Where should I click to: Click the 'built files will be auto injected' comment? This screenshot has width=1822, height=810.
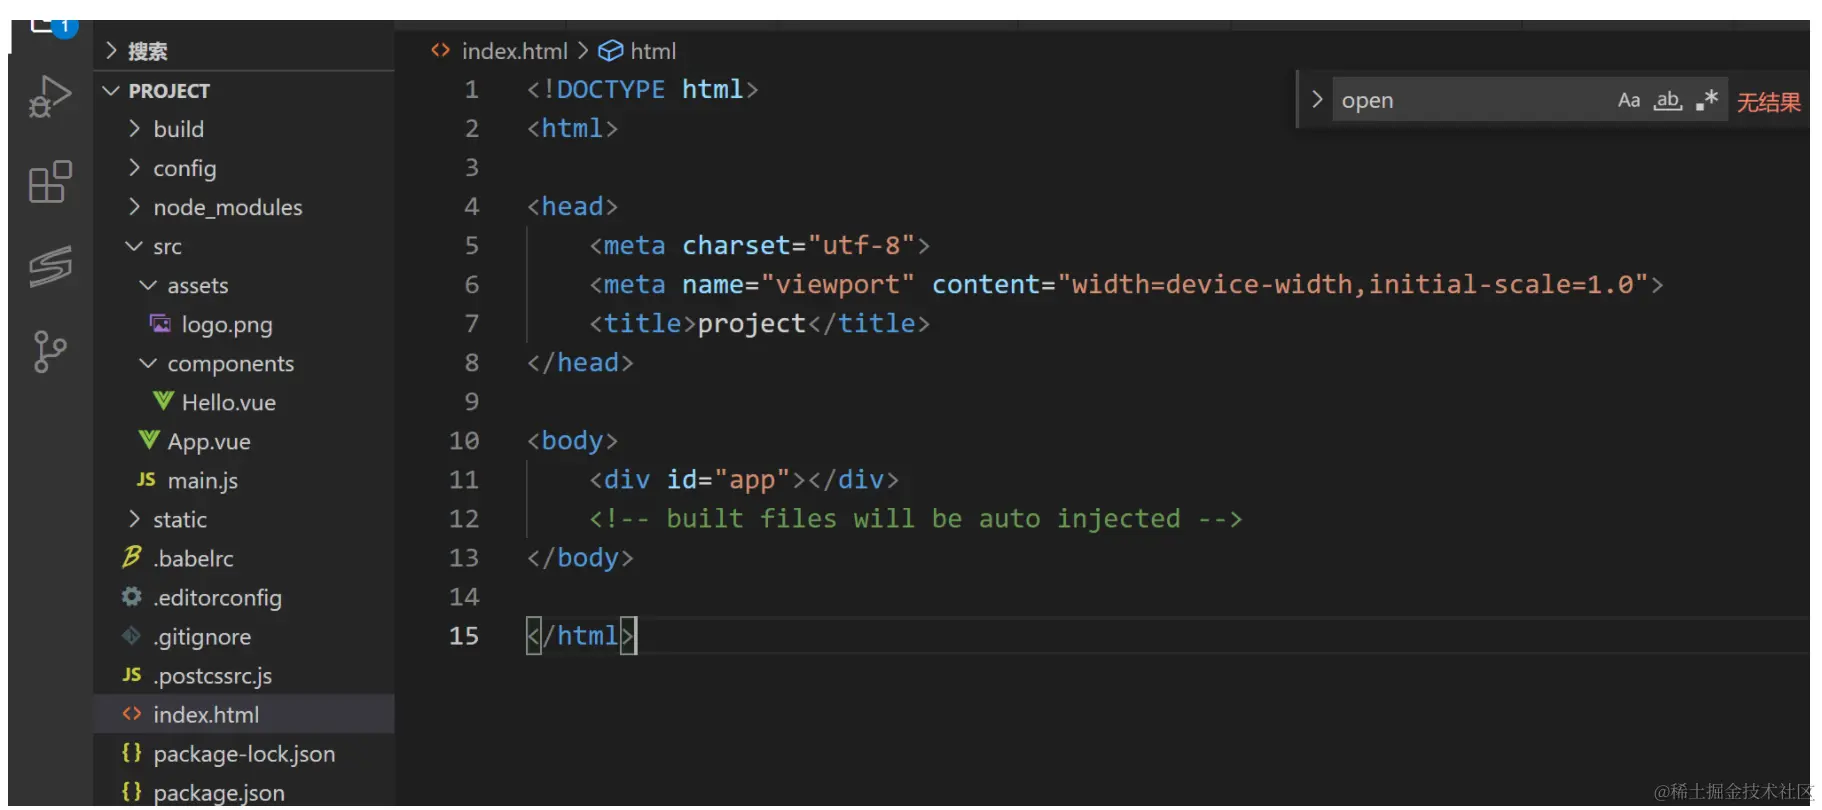click(923, 518)
